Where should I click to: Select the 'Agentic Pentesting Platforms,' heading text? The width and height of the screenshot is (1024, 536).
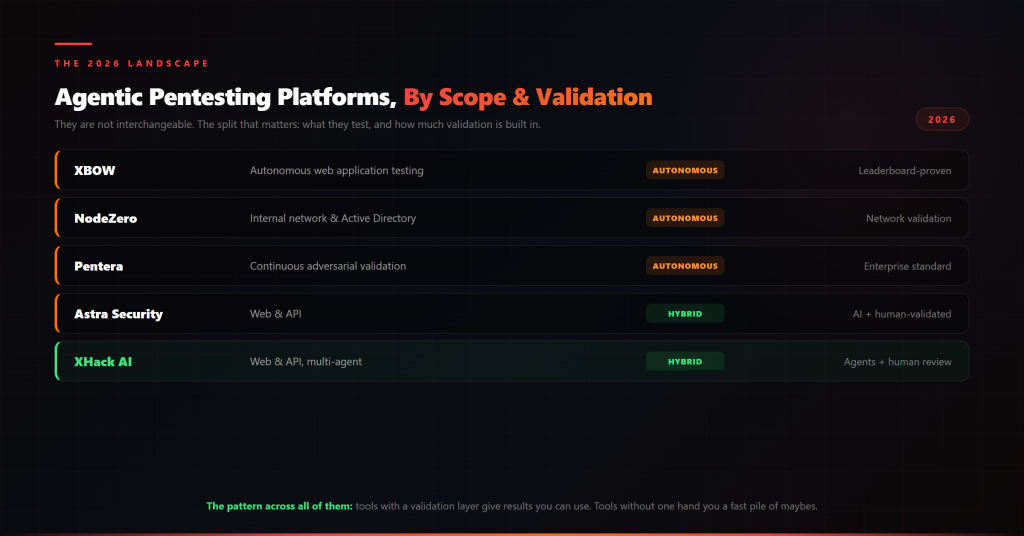(226, 97)
